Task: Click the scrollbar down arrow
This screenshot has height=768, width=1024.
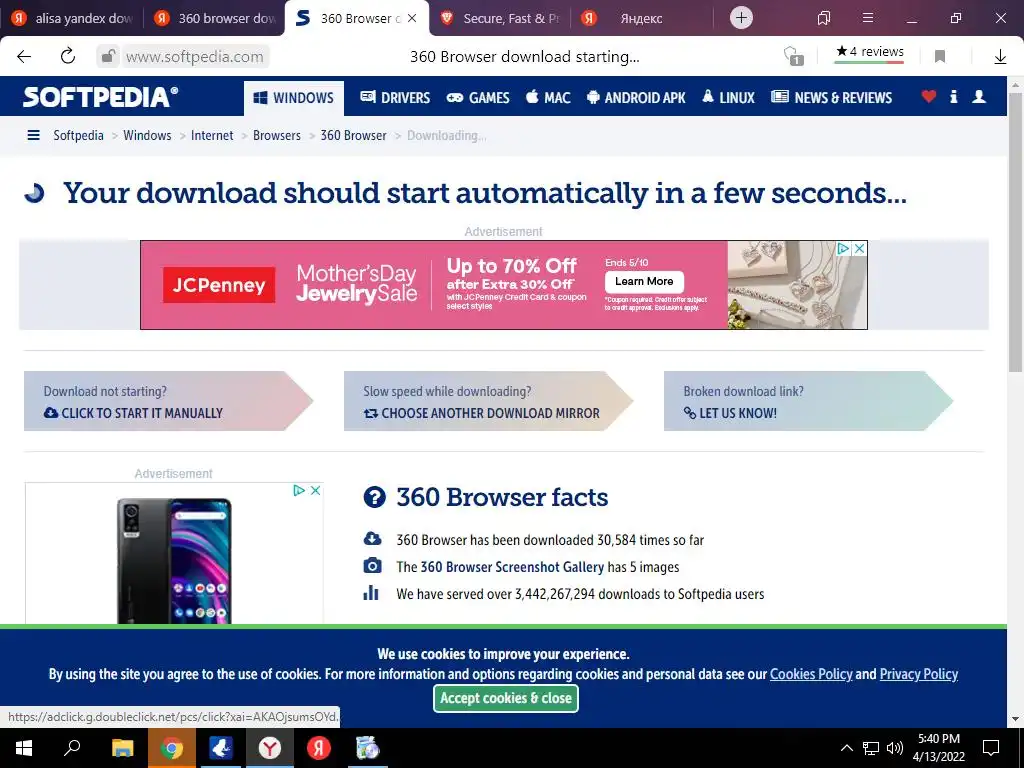Action: [1016, 720]
